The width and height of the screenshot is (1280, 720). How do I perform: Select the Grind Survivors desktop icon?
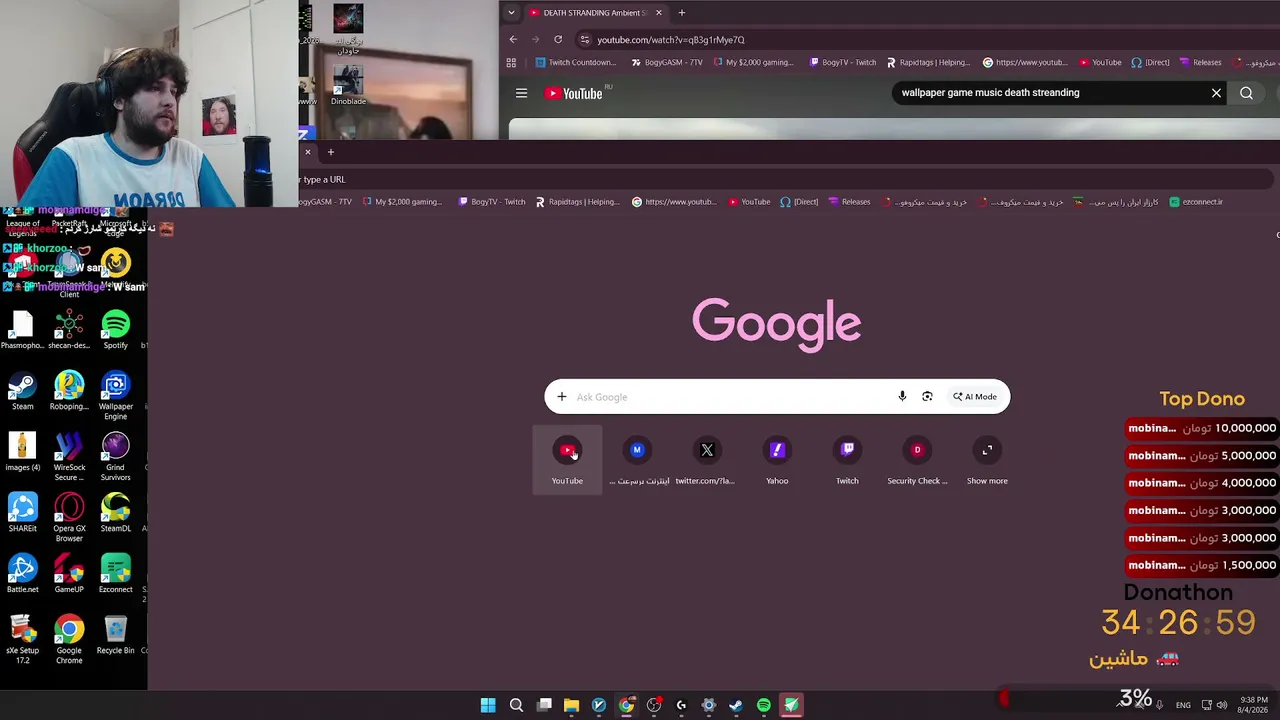(115, 457)
